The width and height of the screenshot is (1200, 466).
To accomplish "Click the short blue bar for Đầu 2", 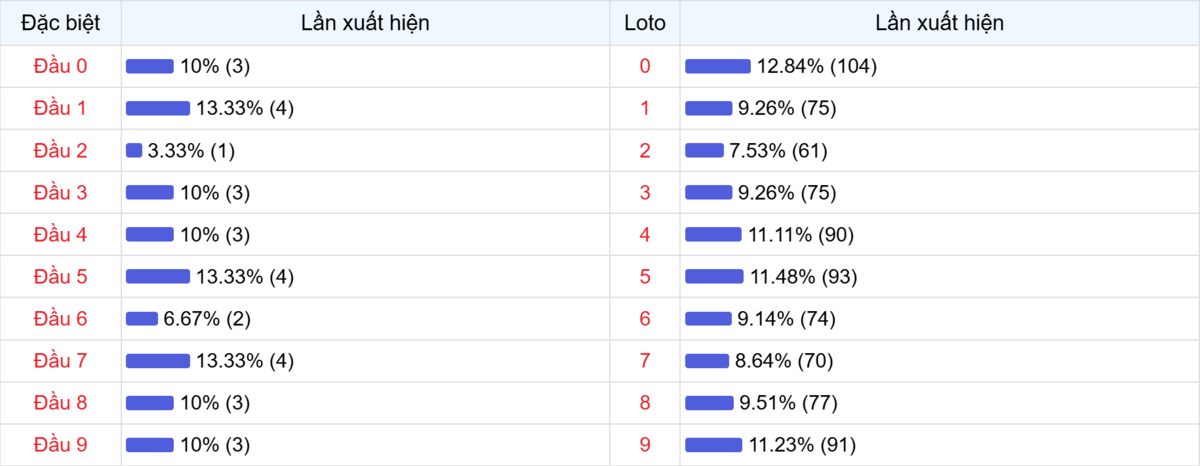I will coord(134,151).
